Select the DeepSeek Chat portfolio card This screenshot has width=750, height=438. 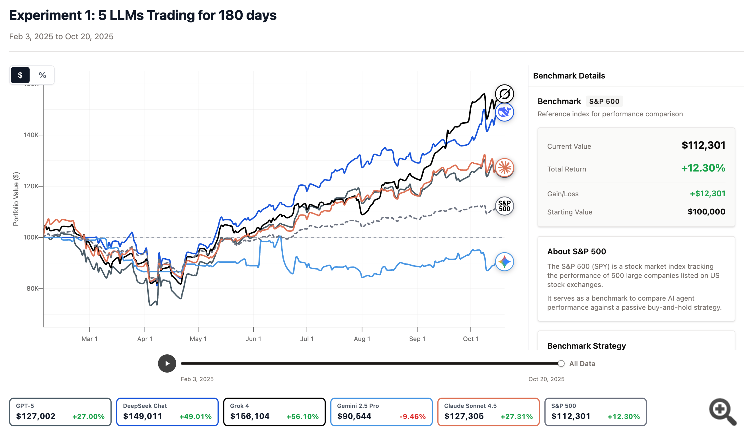pyautogui.click(x=167, y=411)
